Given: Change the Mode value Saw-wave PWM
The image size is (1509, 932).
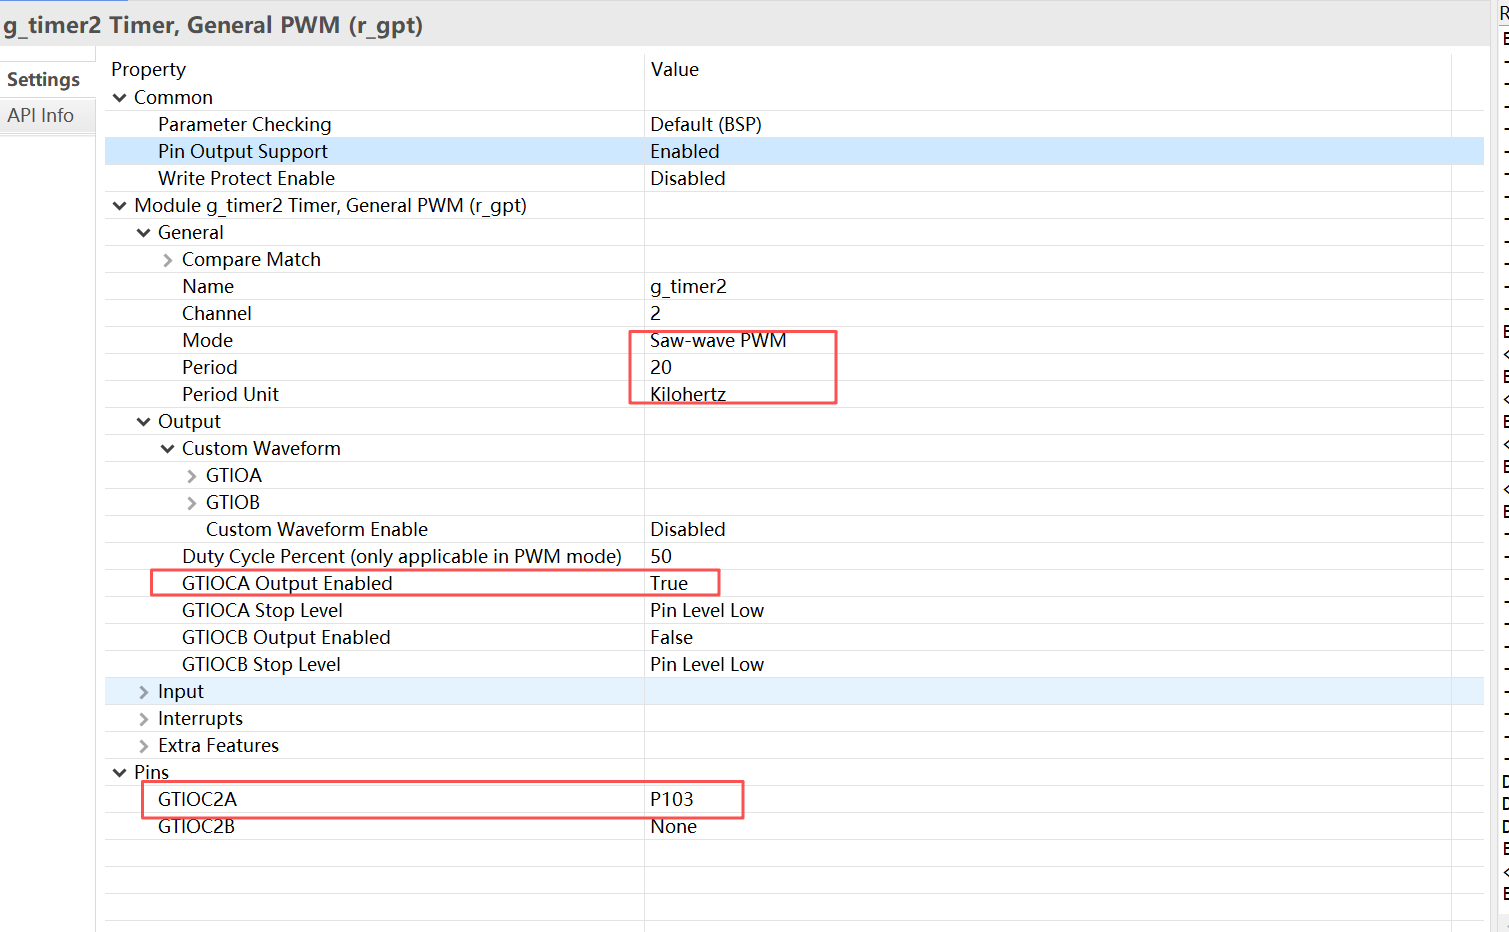Looking at the screenshot, I should tap(718, 340).
